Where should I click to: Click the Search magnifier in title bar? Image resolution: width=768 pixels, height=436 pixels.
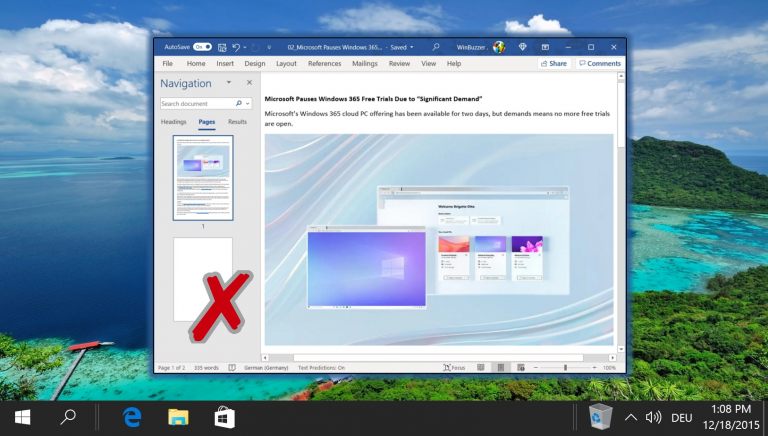pos(435,47)
